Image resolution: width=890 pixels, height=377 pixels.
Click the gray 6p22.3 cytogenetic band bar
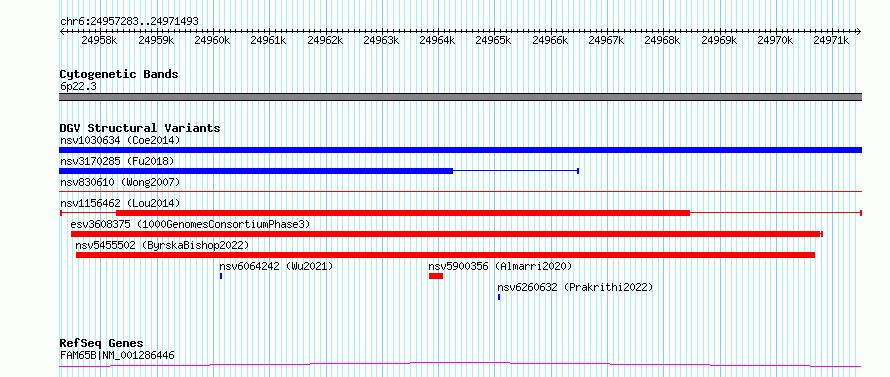(460, 97)
